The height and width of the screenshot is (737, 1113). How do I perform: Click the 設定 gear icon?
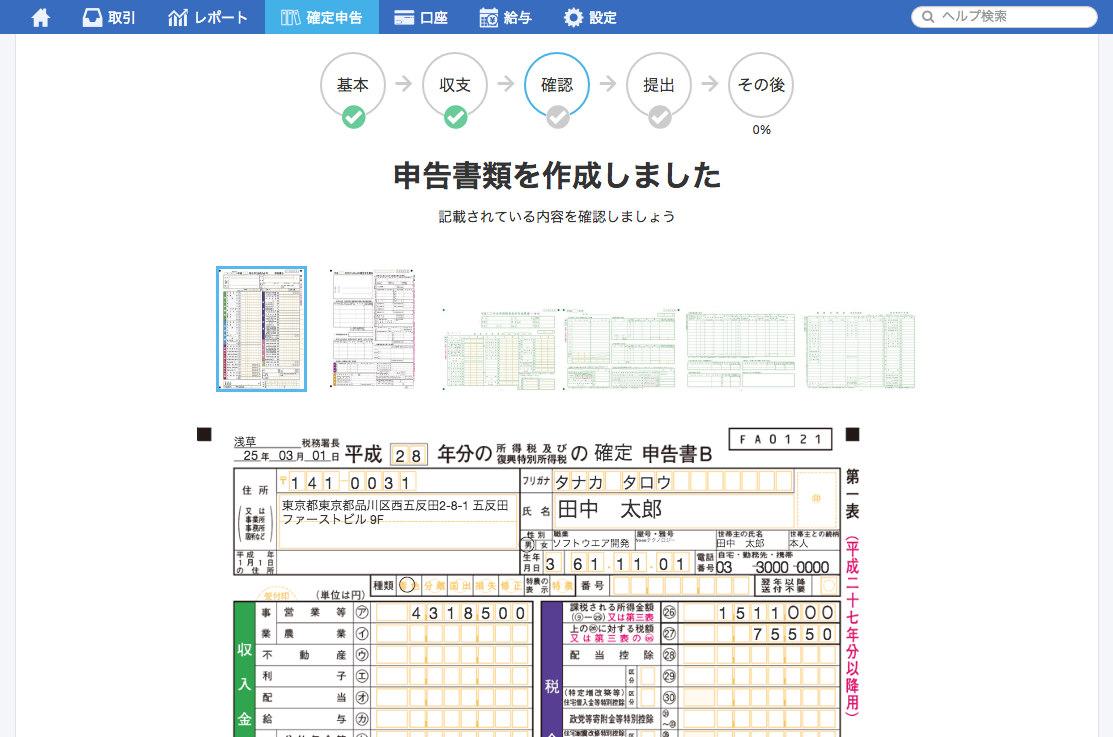click(573, 17)
